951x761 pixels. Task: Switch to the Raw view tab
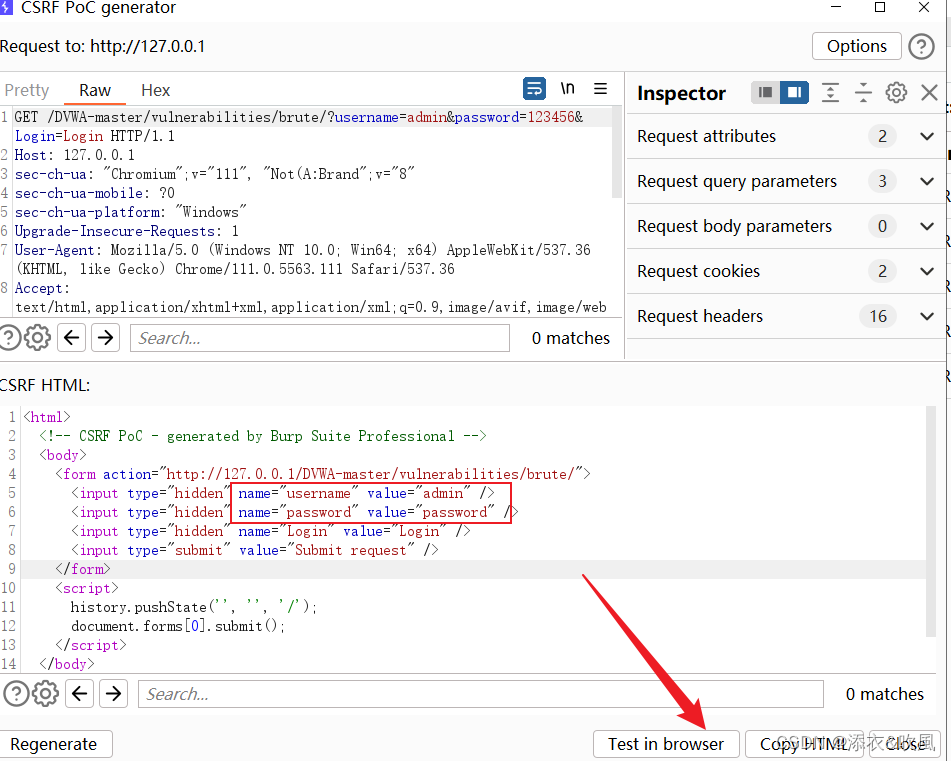pos(95,90)
